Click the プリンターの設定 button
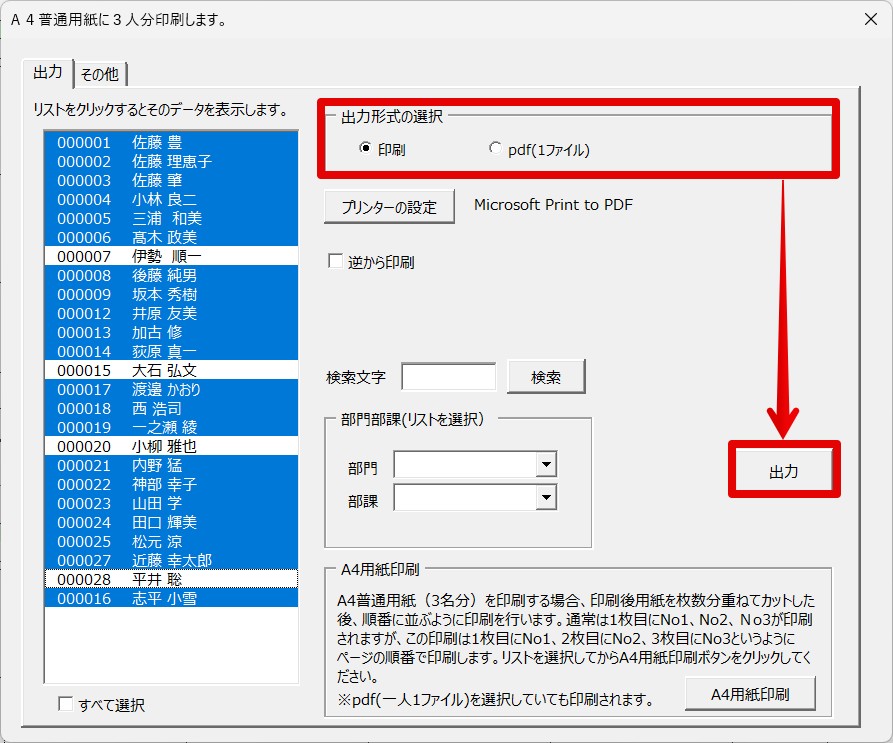893x743 pixels. (x=389, y=206)
